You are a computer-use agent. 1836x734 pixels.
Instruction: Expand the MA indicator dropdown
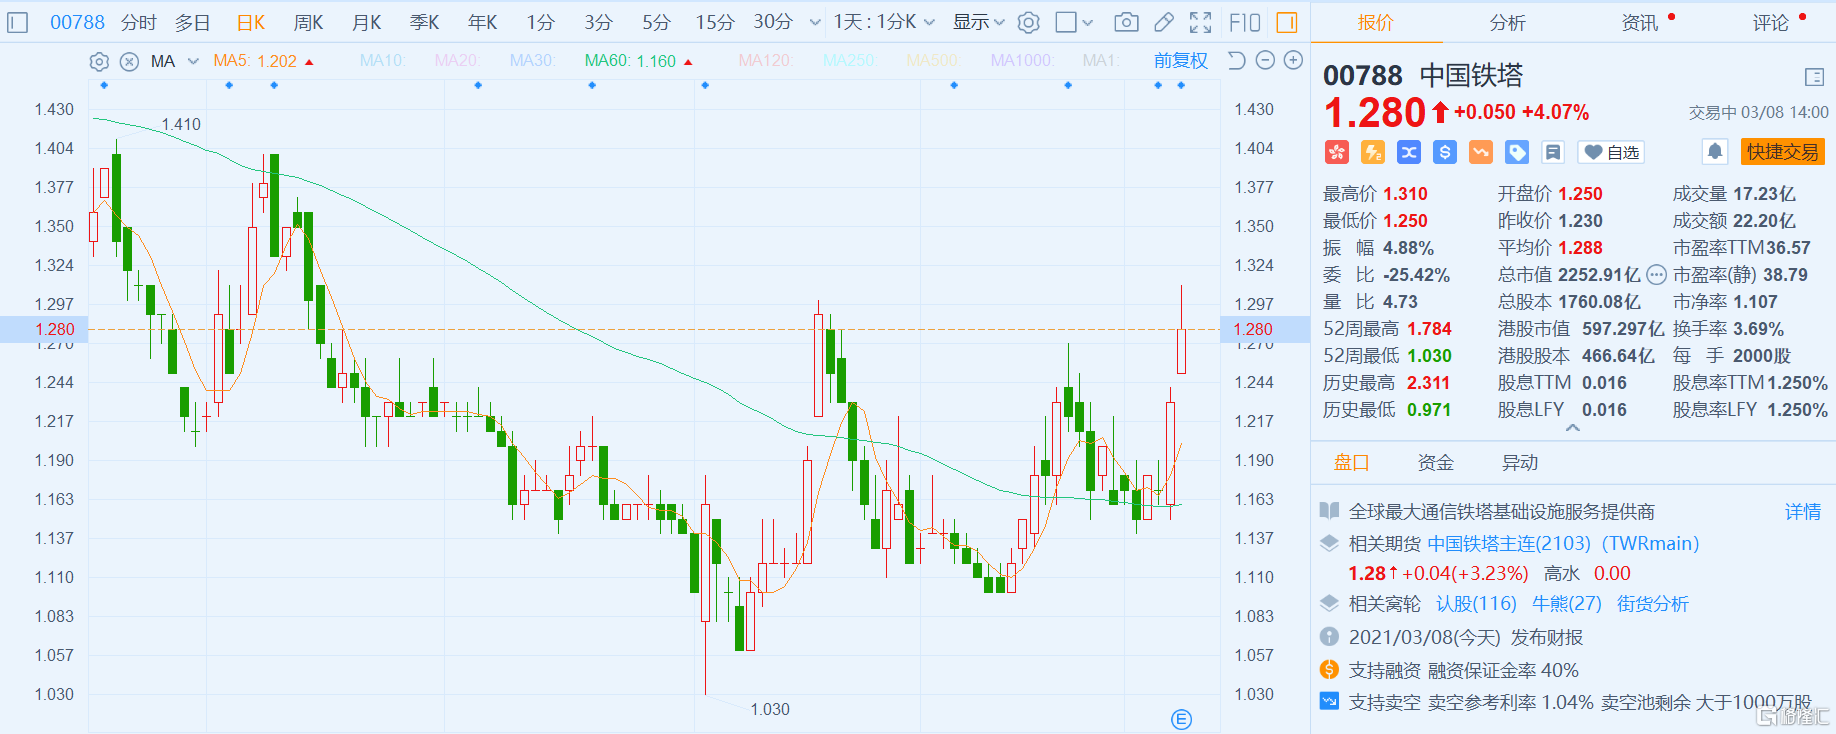(x=193, y=62)
